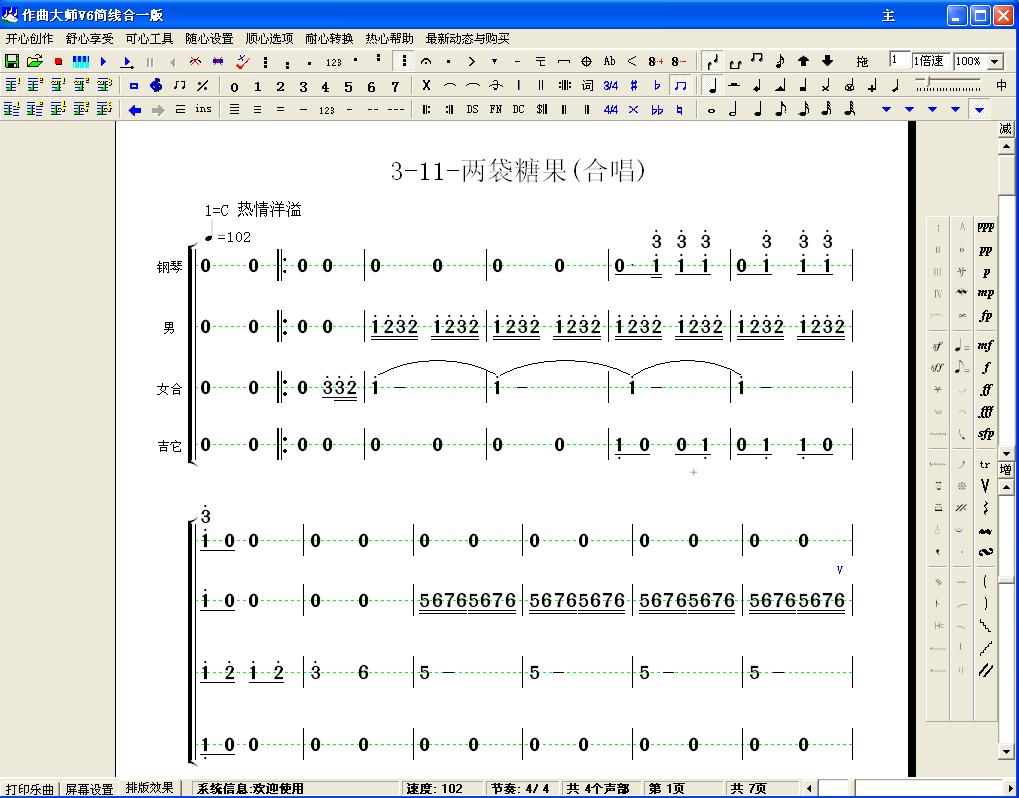Screen dimensions: 1019x798
Task: Click the 增 button at right
Action: pyautogui.click(x=1005, y=469)
